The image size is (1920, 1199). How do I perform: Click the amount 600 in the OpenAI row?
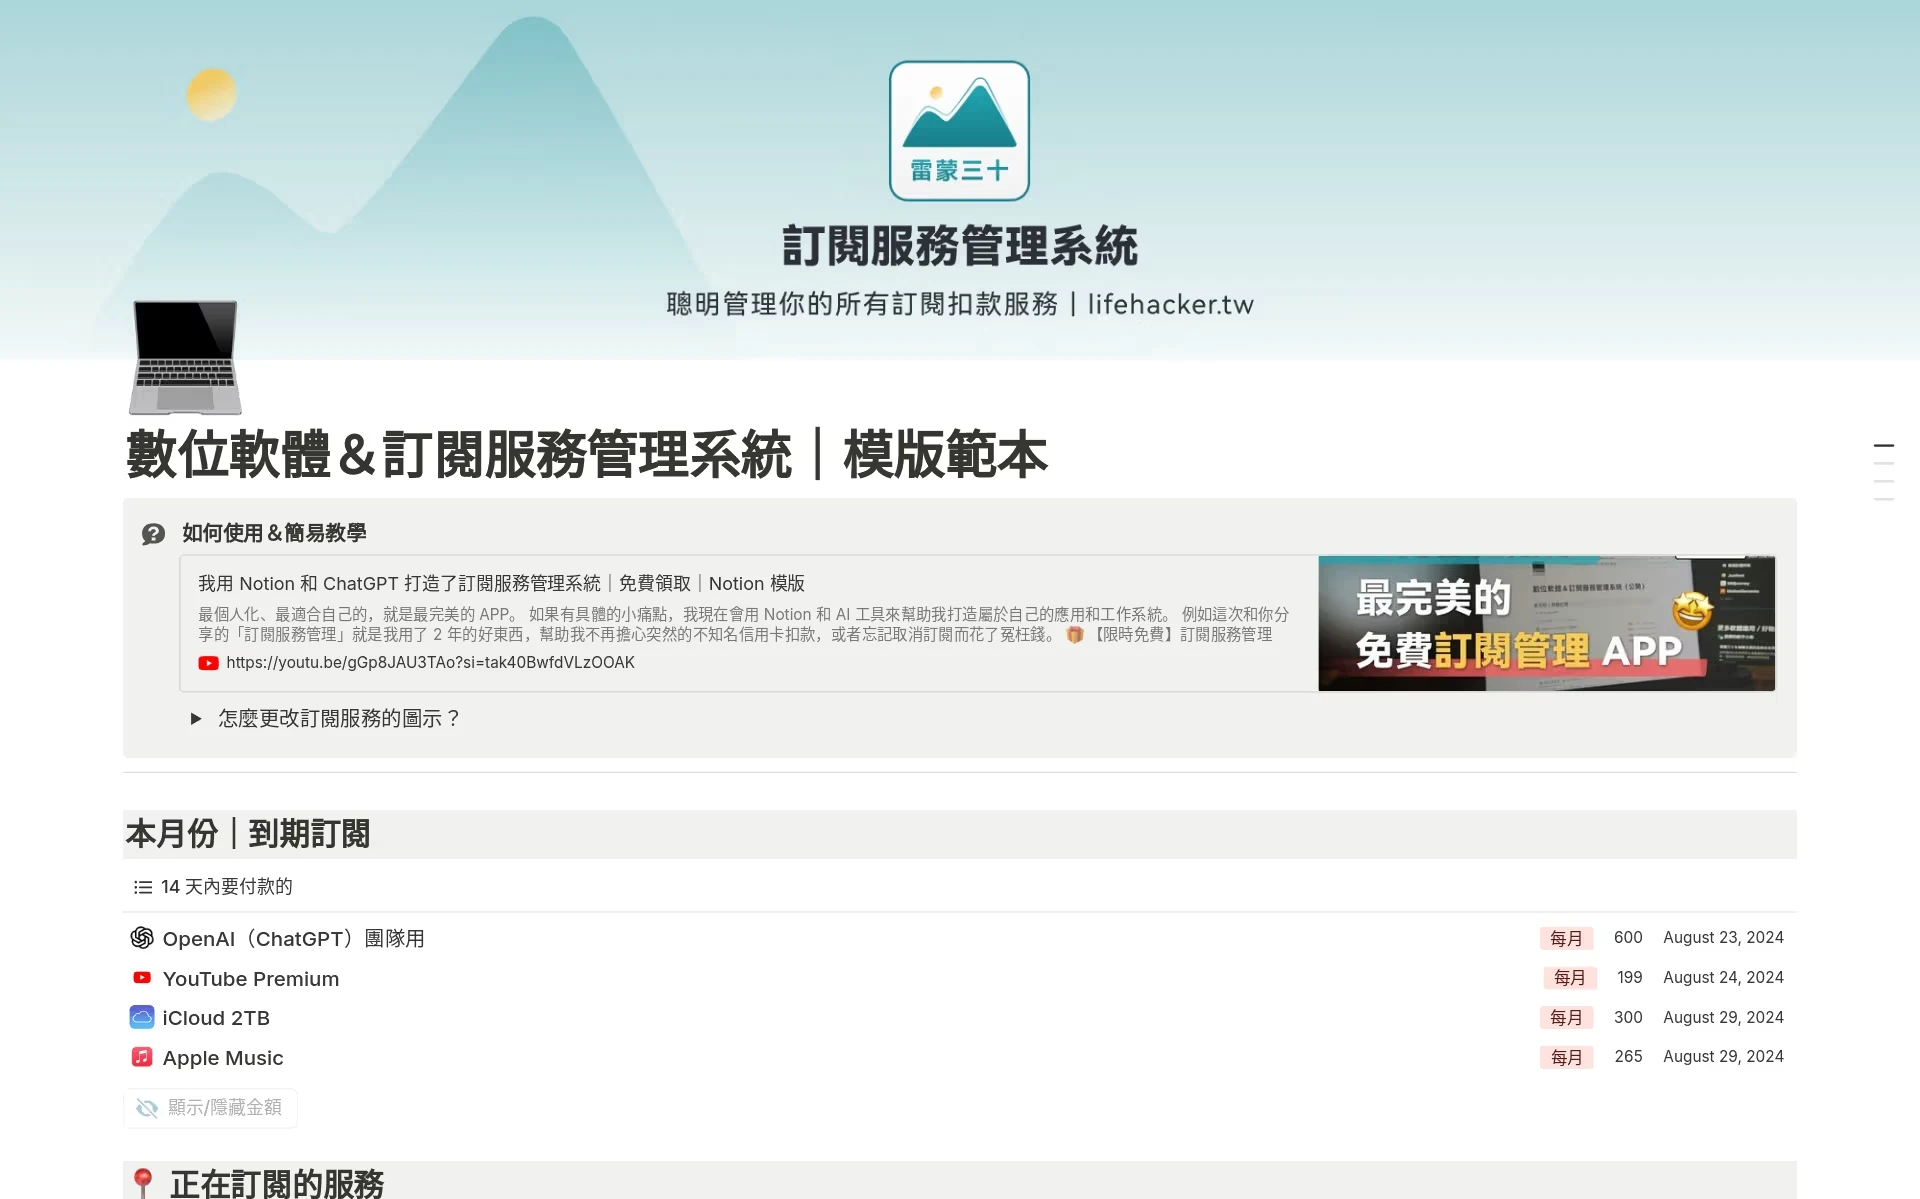1628,938
